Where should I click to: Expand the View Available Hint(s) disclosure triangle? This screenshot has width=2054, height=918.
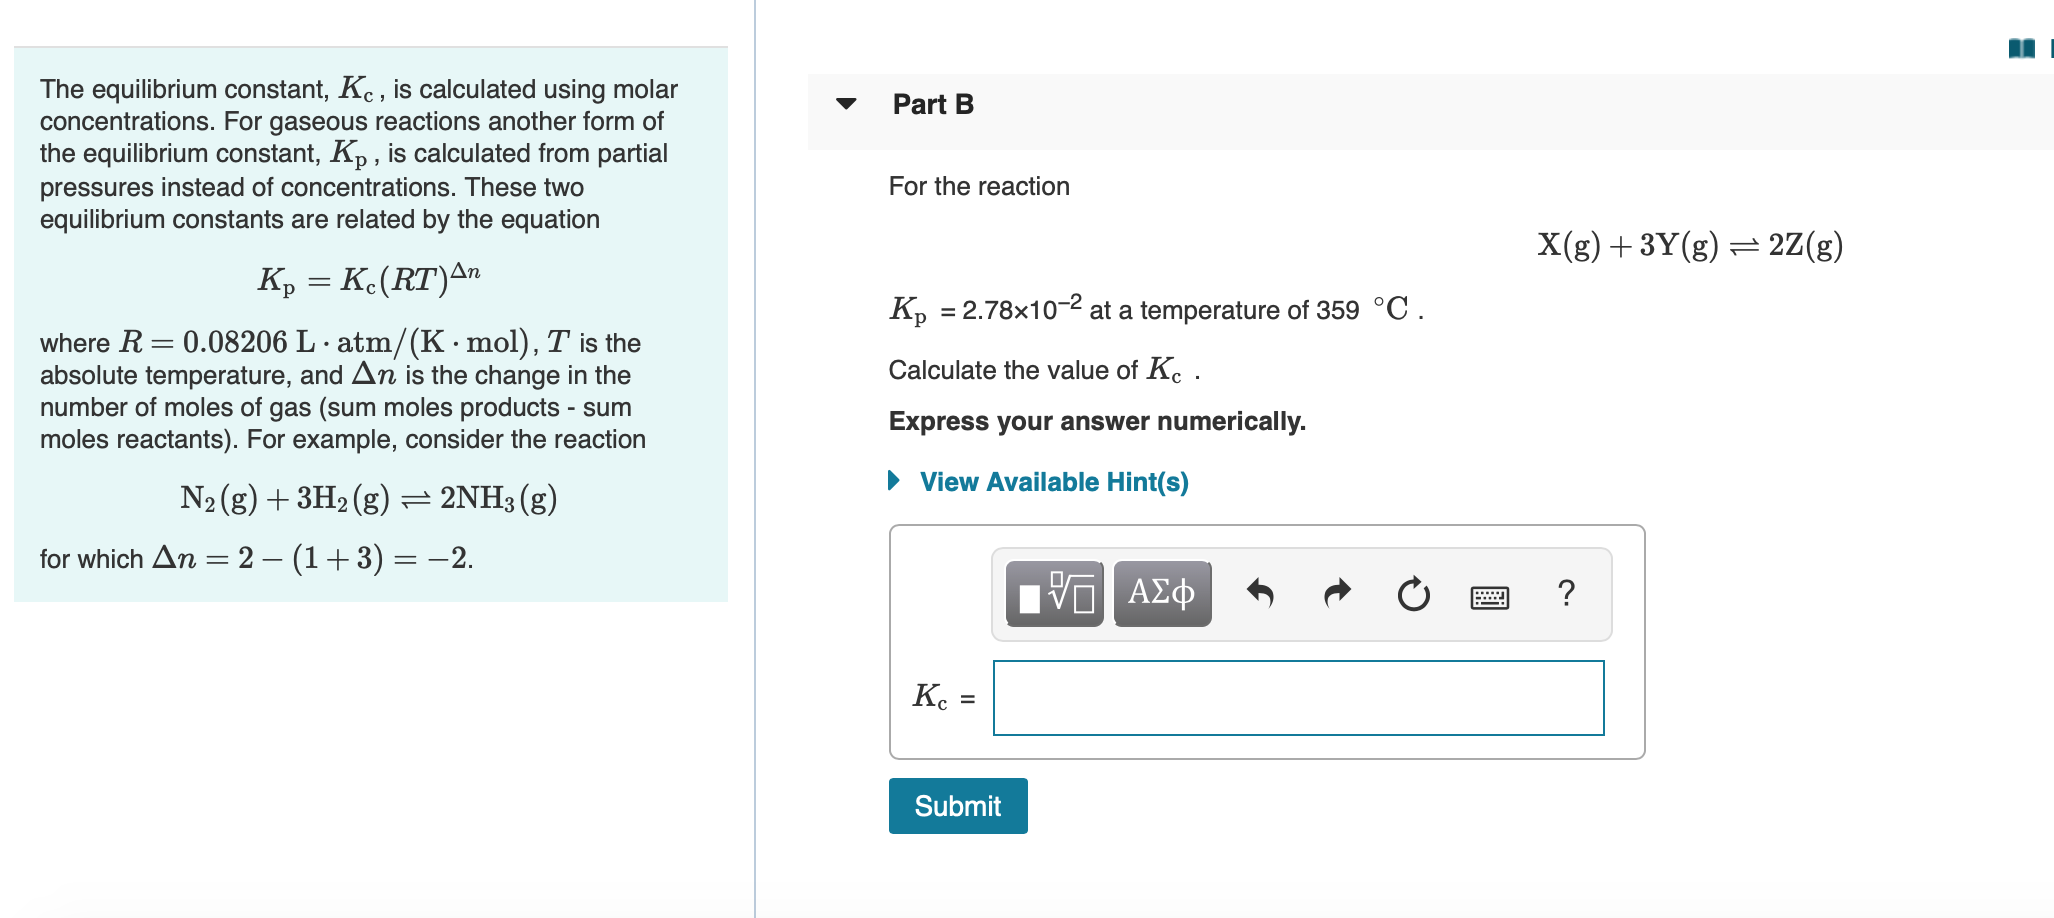[x=893, y=482]
